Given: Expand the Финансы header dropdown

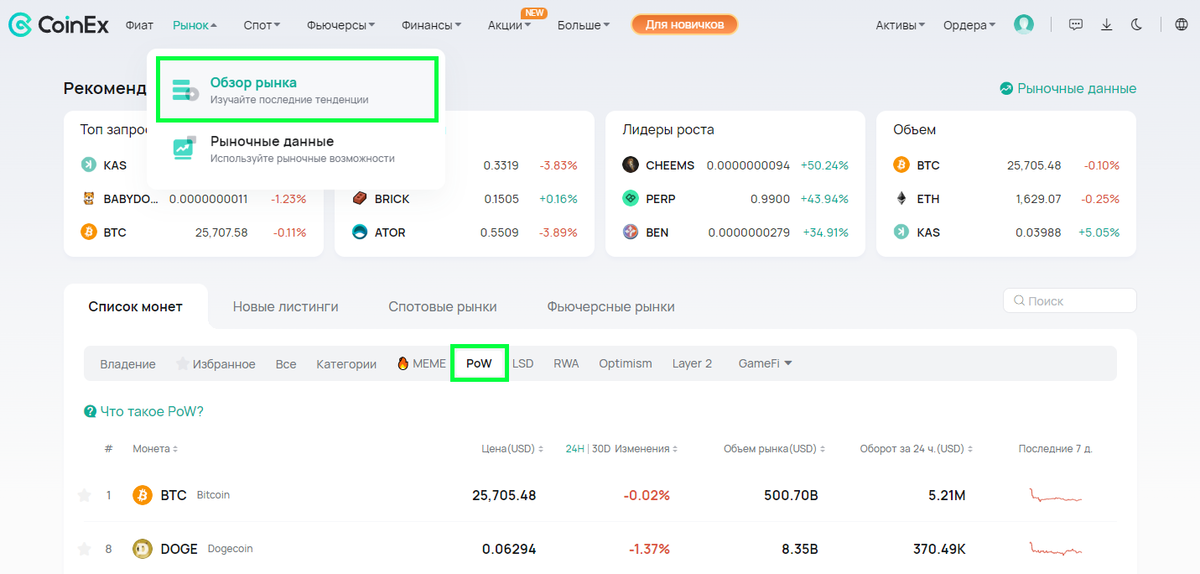Looking at the screenshot, I should click(432, 25).
